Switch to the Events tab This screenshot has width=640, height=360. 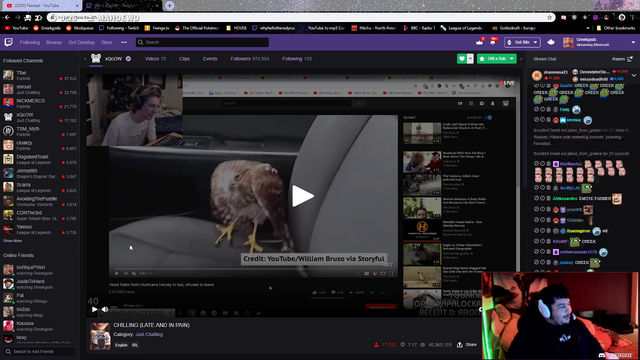coord(210,59)
